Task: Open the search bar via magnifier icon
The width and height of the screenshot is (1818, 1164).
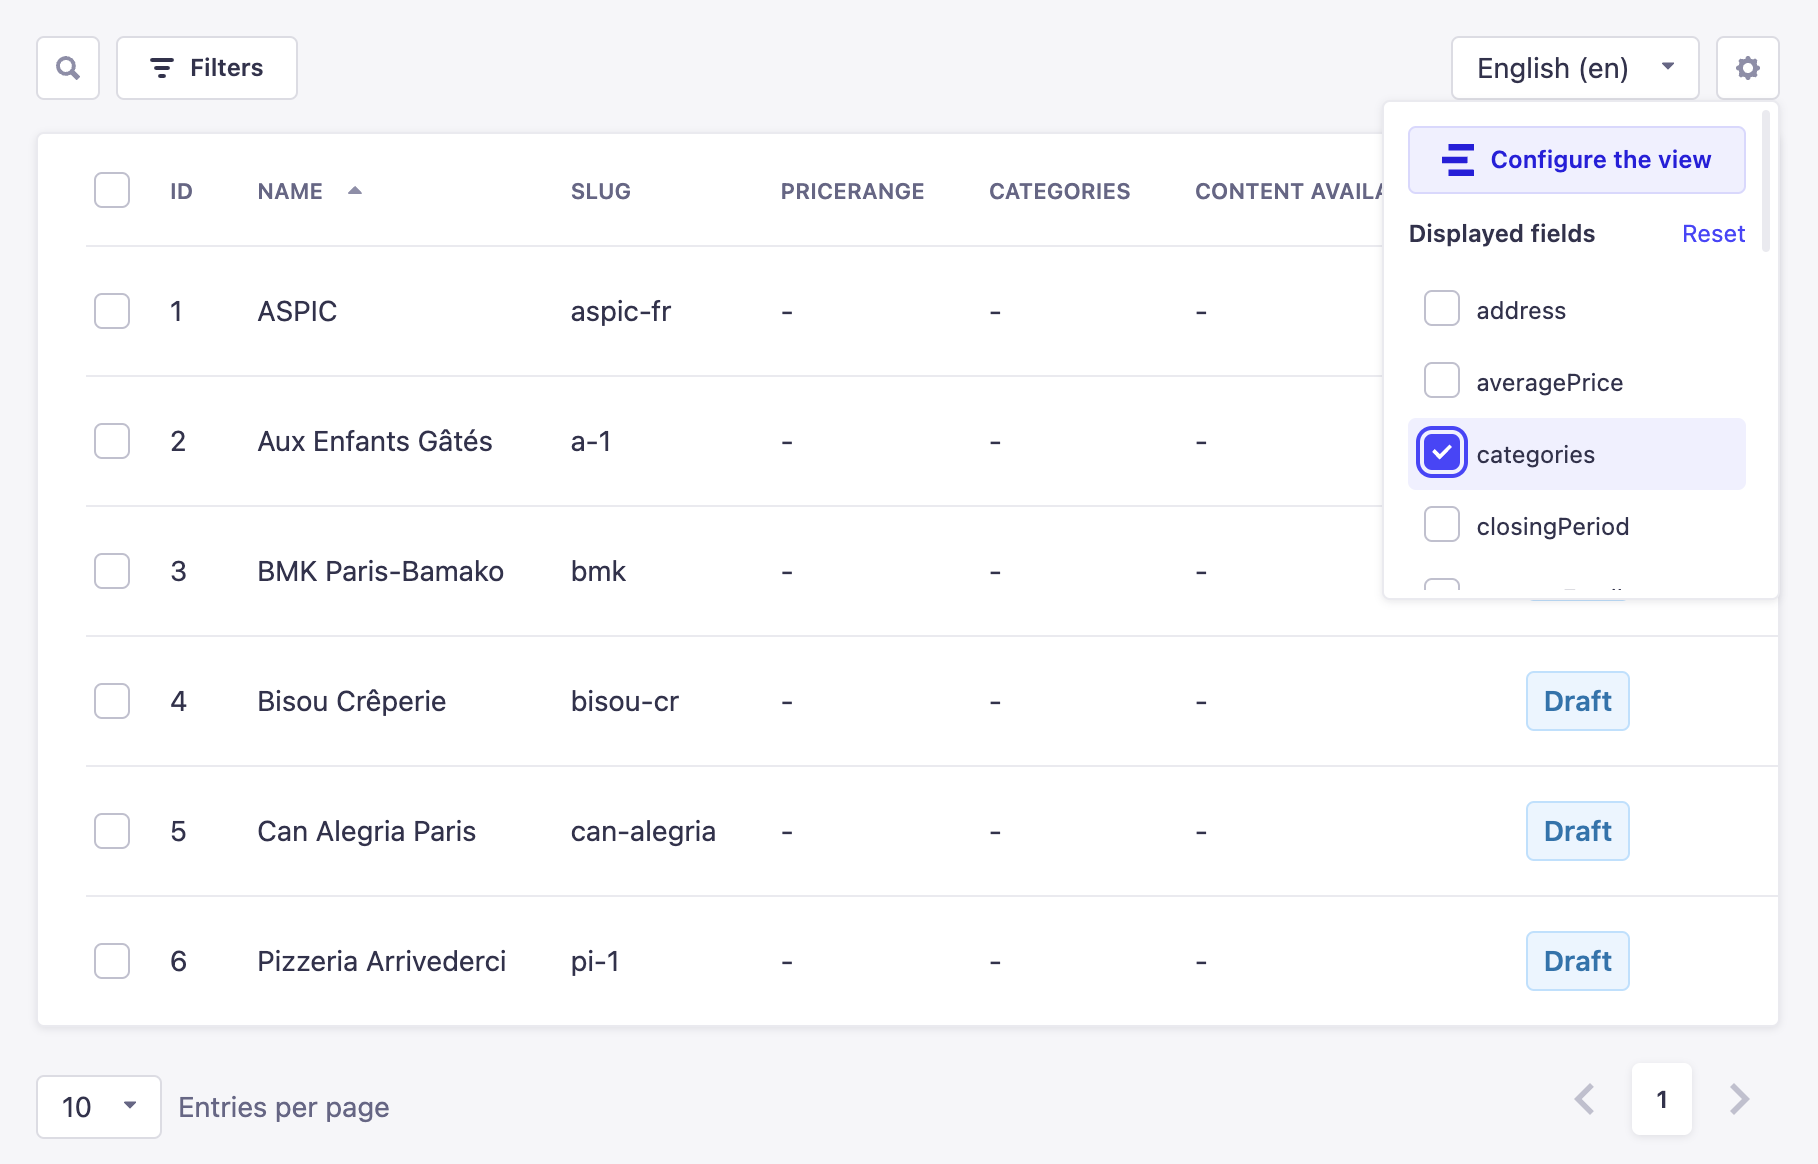Action: point(67,68)
